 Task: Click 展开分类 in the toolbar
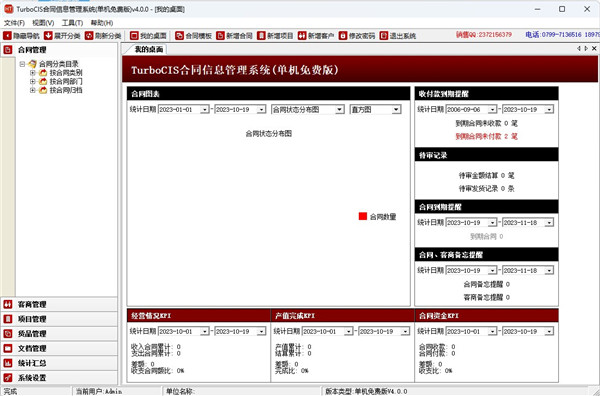click(62, 36)
